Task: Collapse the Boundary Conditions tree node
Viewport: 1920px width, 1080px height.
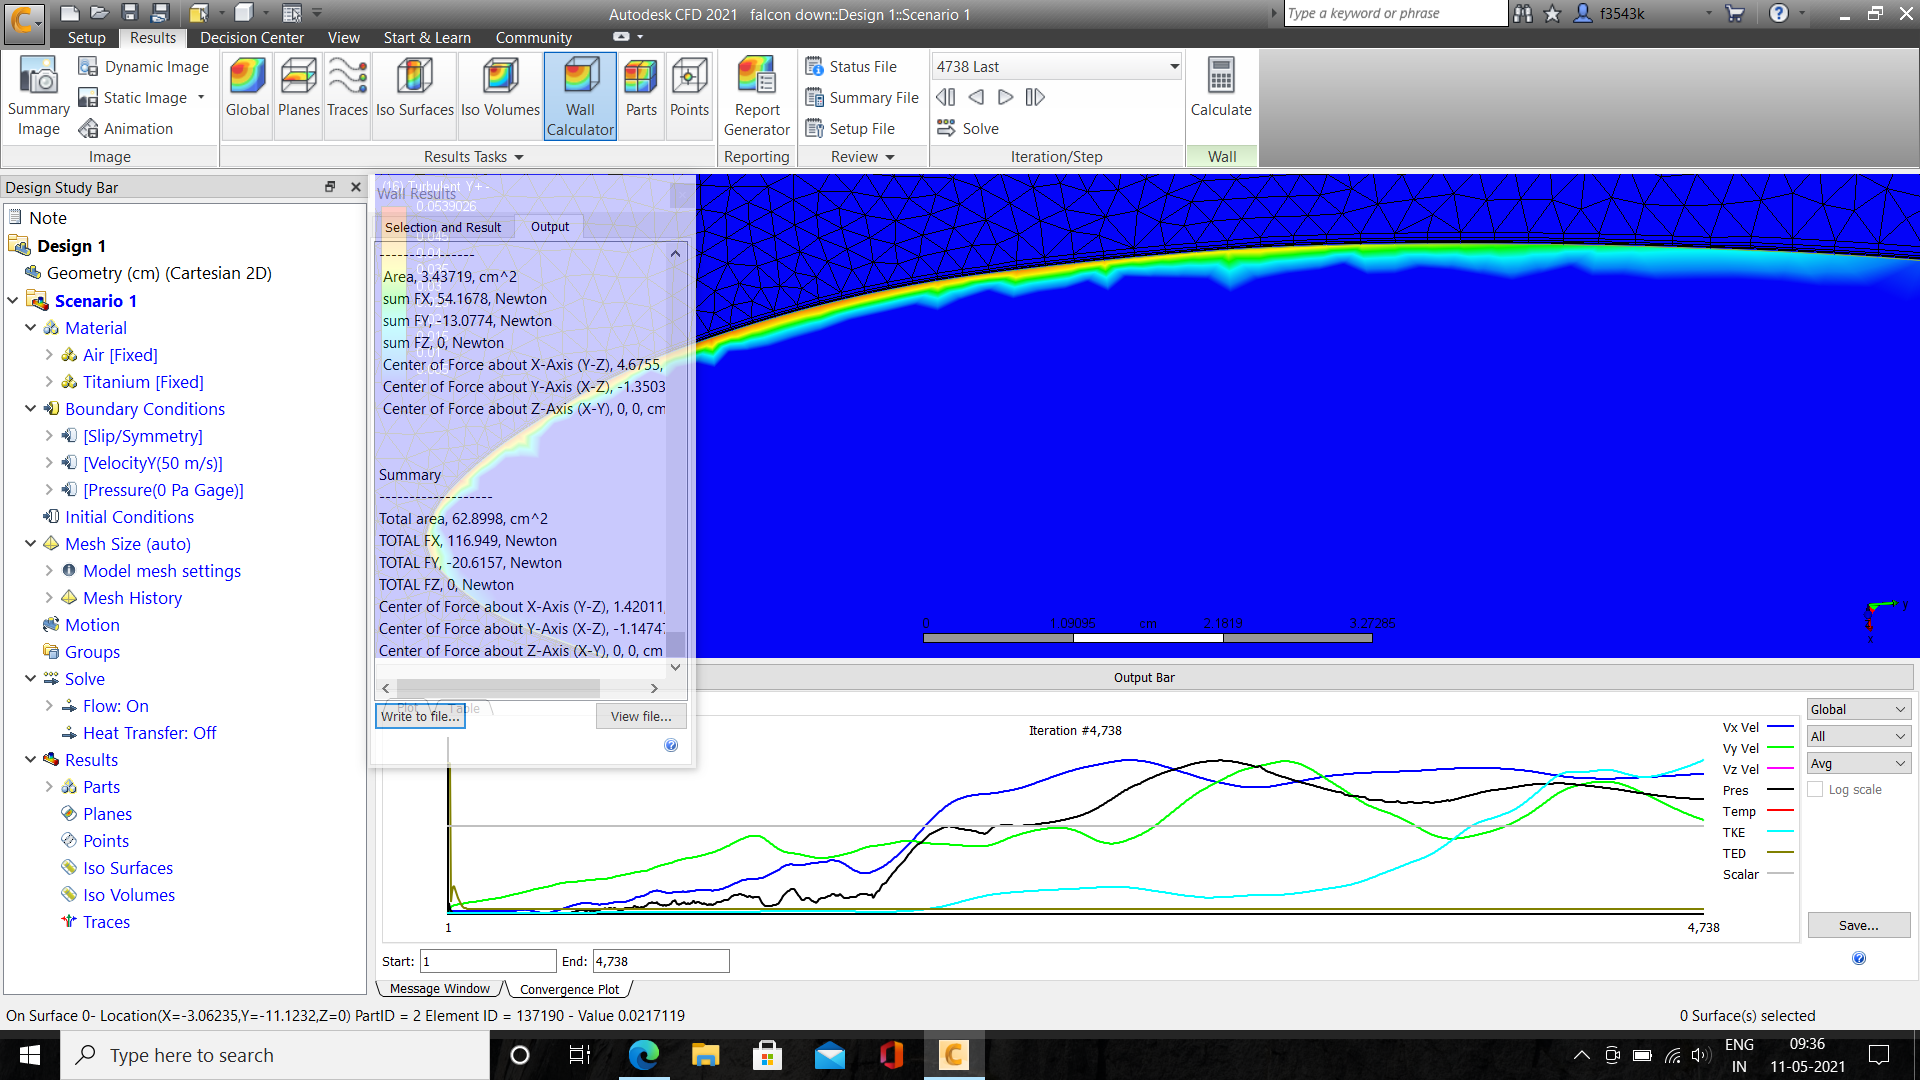Action: coord(30,408)
